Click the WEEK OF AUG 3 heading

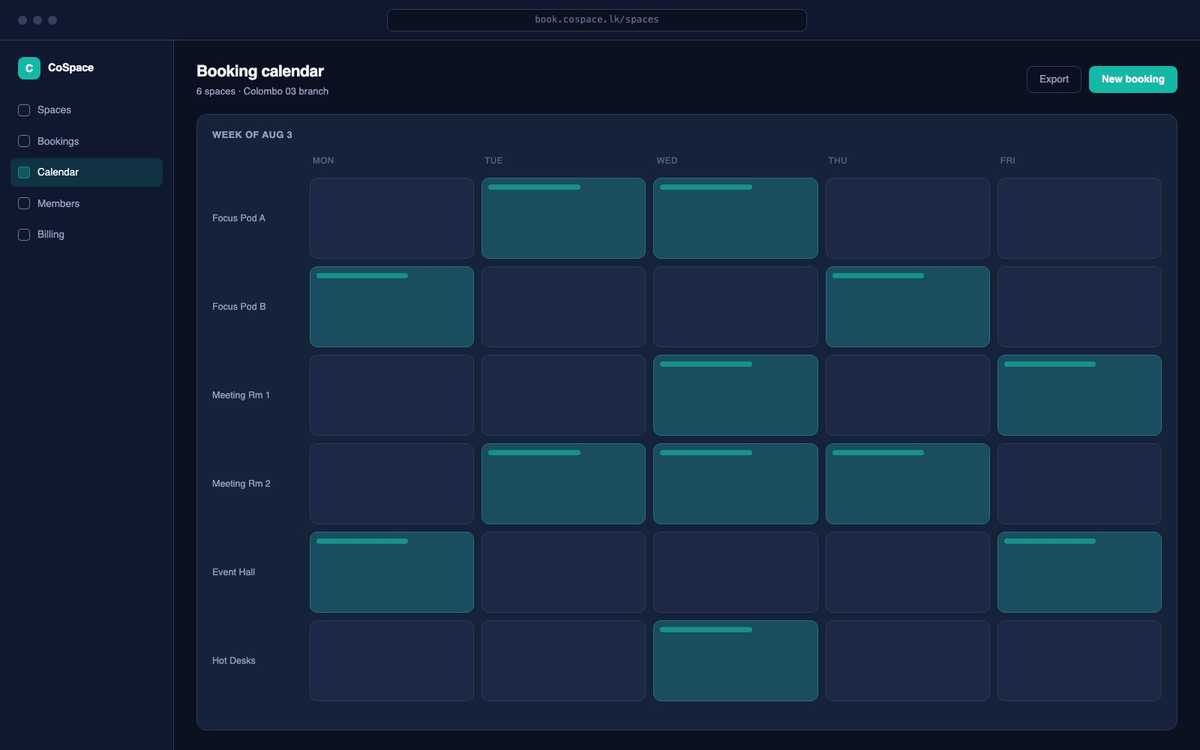click(x=252, y=135)
